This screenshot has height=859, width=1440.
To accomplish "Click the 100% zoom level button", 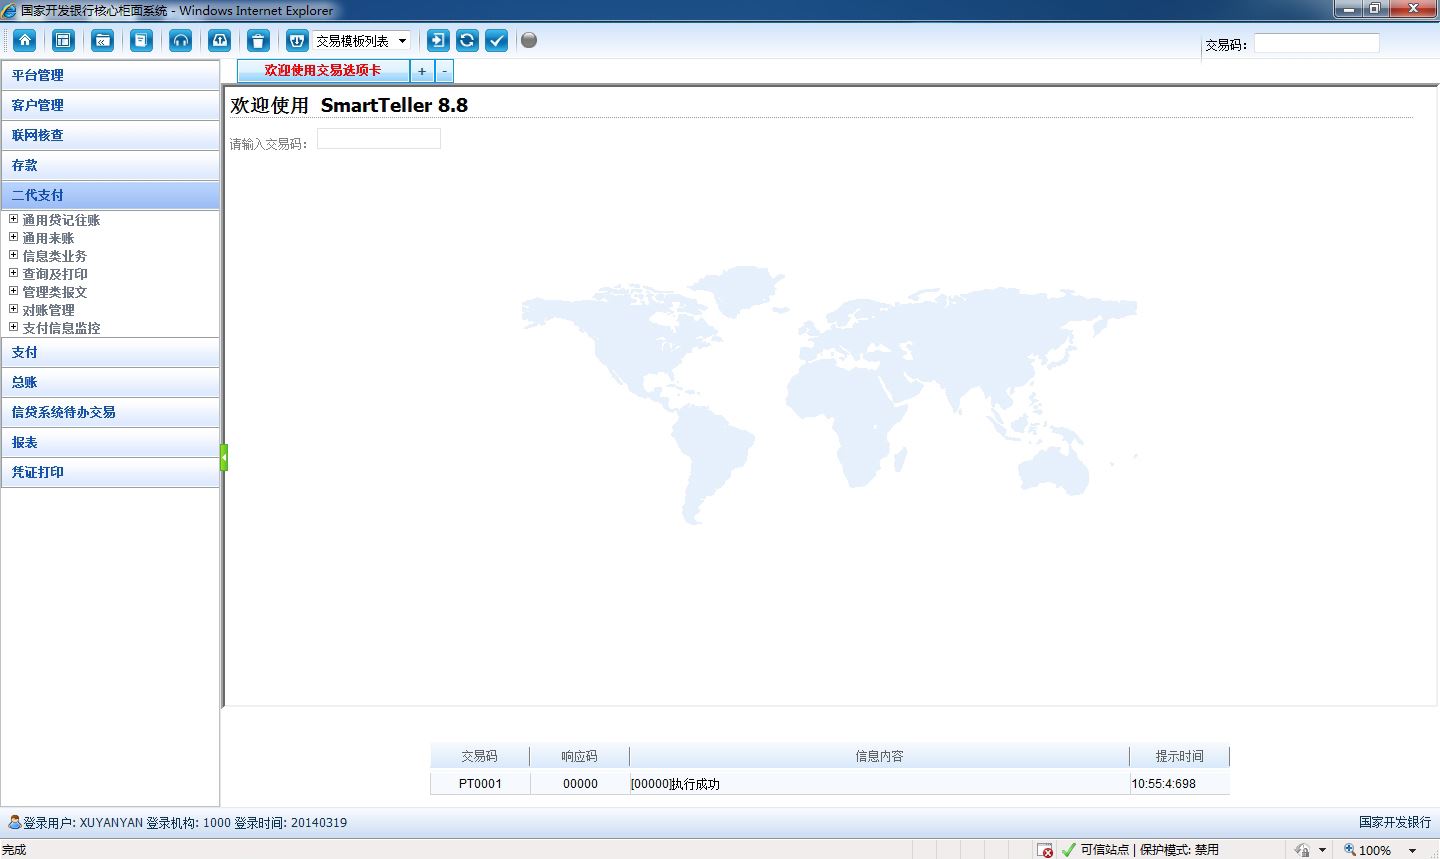I will (1367, 850).
